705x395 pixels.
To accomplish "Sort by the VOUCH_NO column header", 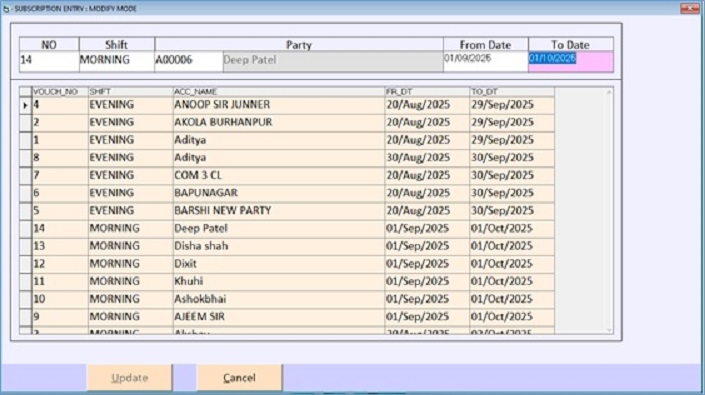I will [60, 92].
